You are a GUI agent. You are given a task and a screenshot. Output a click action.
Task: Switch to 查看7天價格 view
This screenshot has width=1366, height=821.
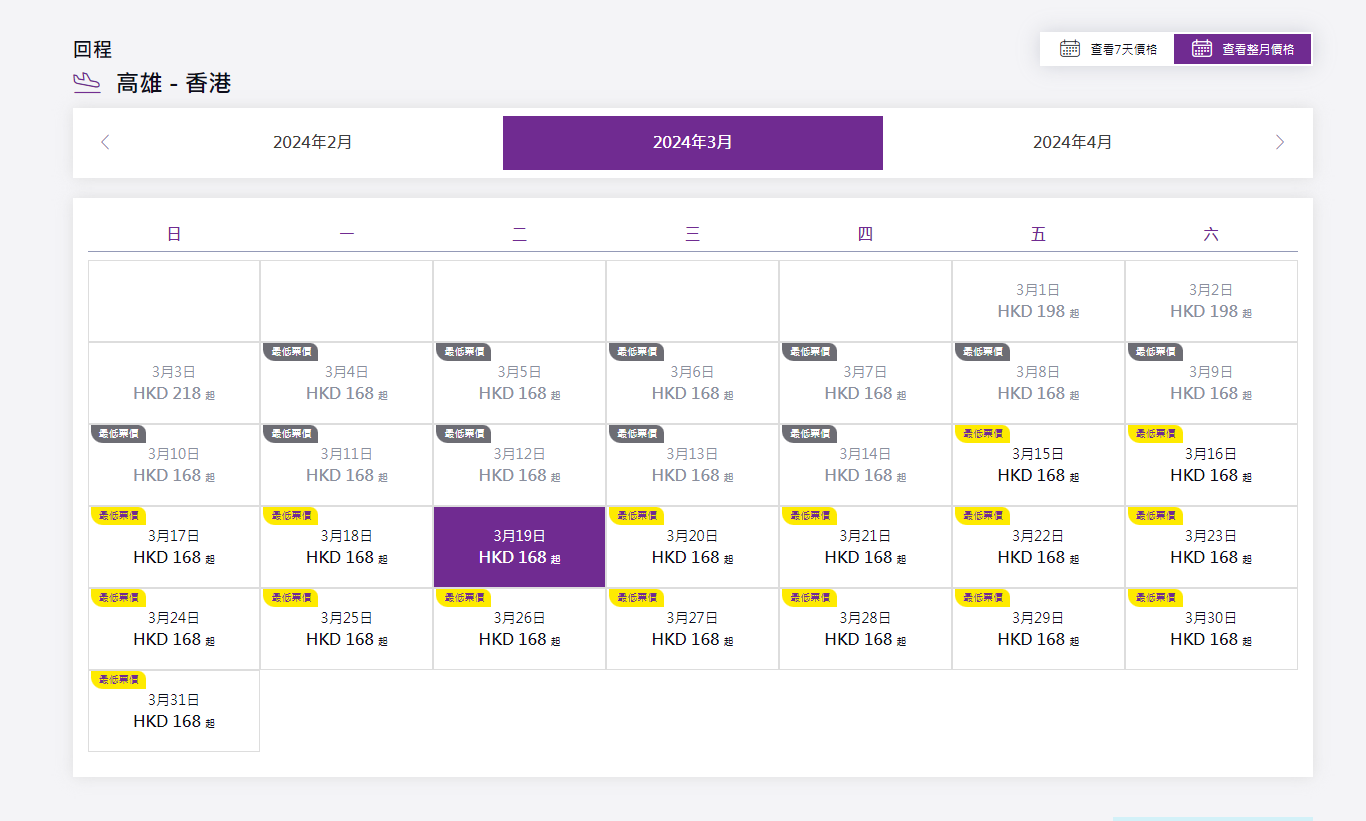pos(1108,49)
